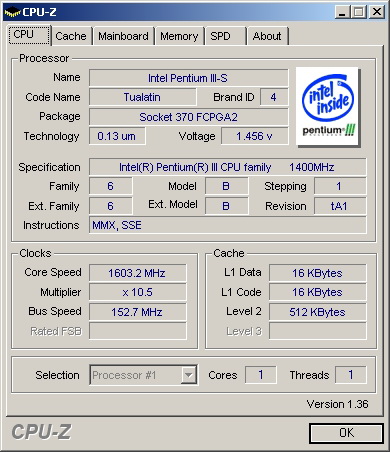Click the CPU-Z logo text at bottom

tap(41, 432)
